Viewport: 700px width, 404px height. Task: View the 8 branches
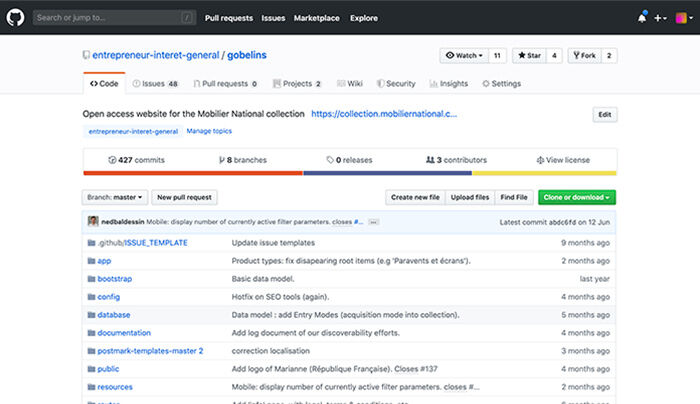242,160
